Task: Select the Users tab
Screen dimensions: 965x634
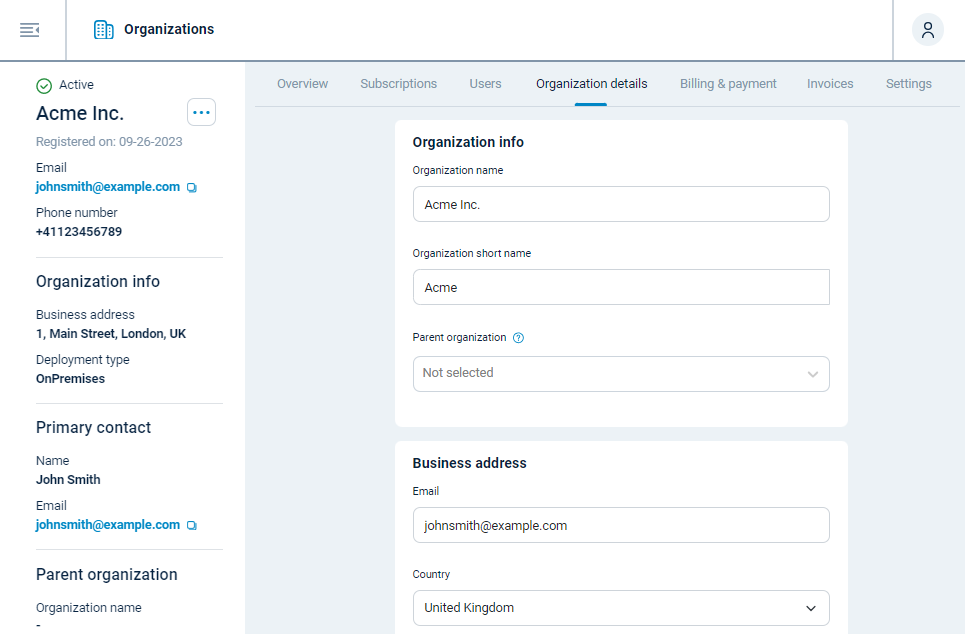Action: tap(485, 83)
